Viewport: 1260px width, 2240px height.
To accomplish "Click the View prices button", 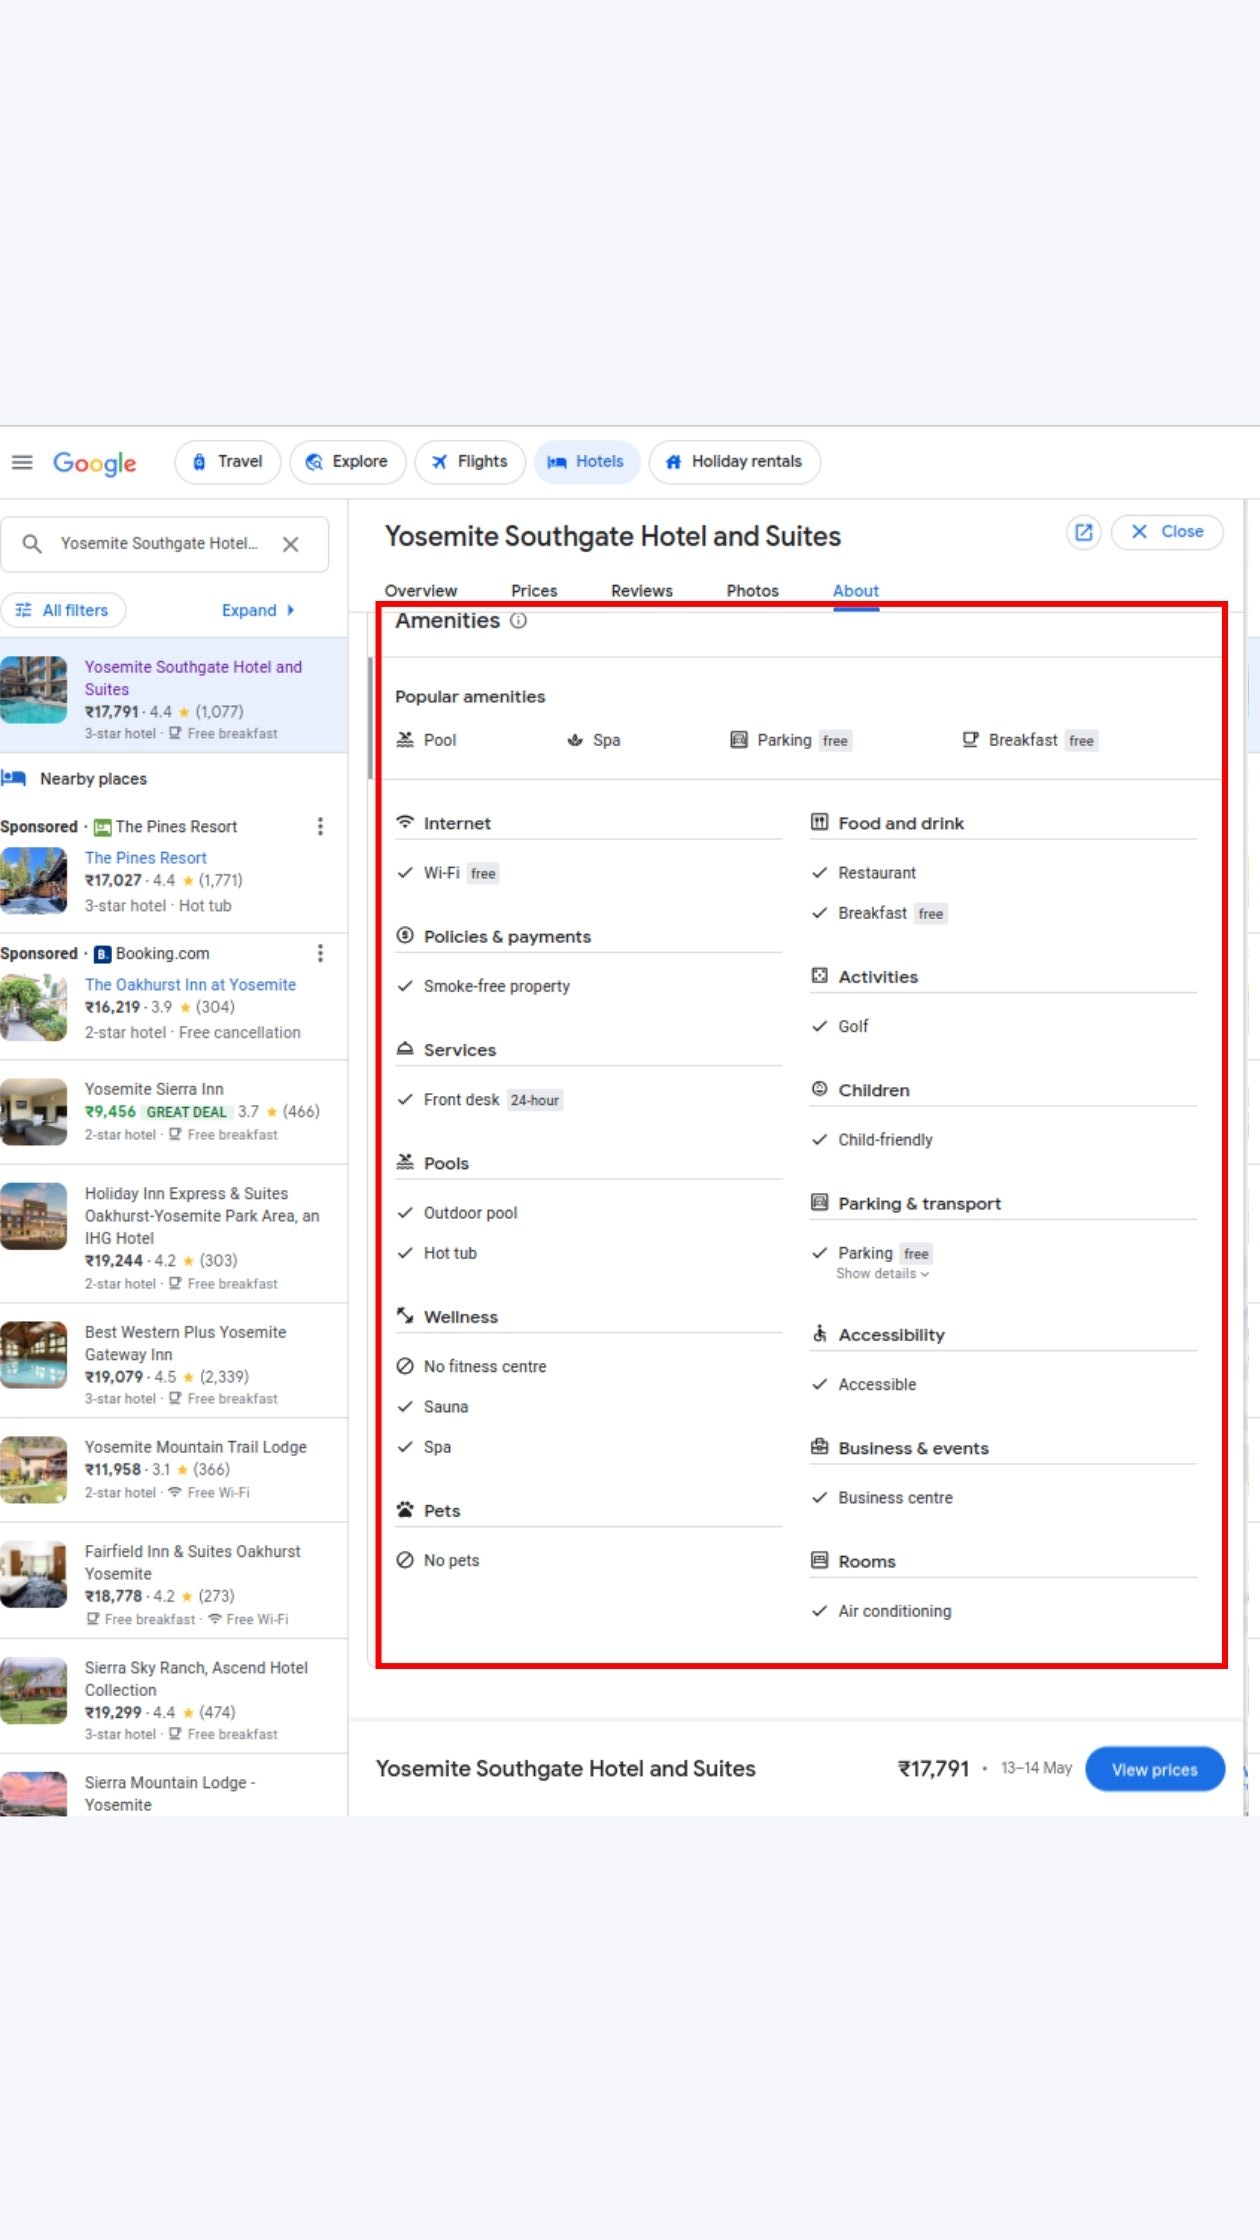I will (1154, 1769).
